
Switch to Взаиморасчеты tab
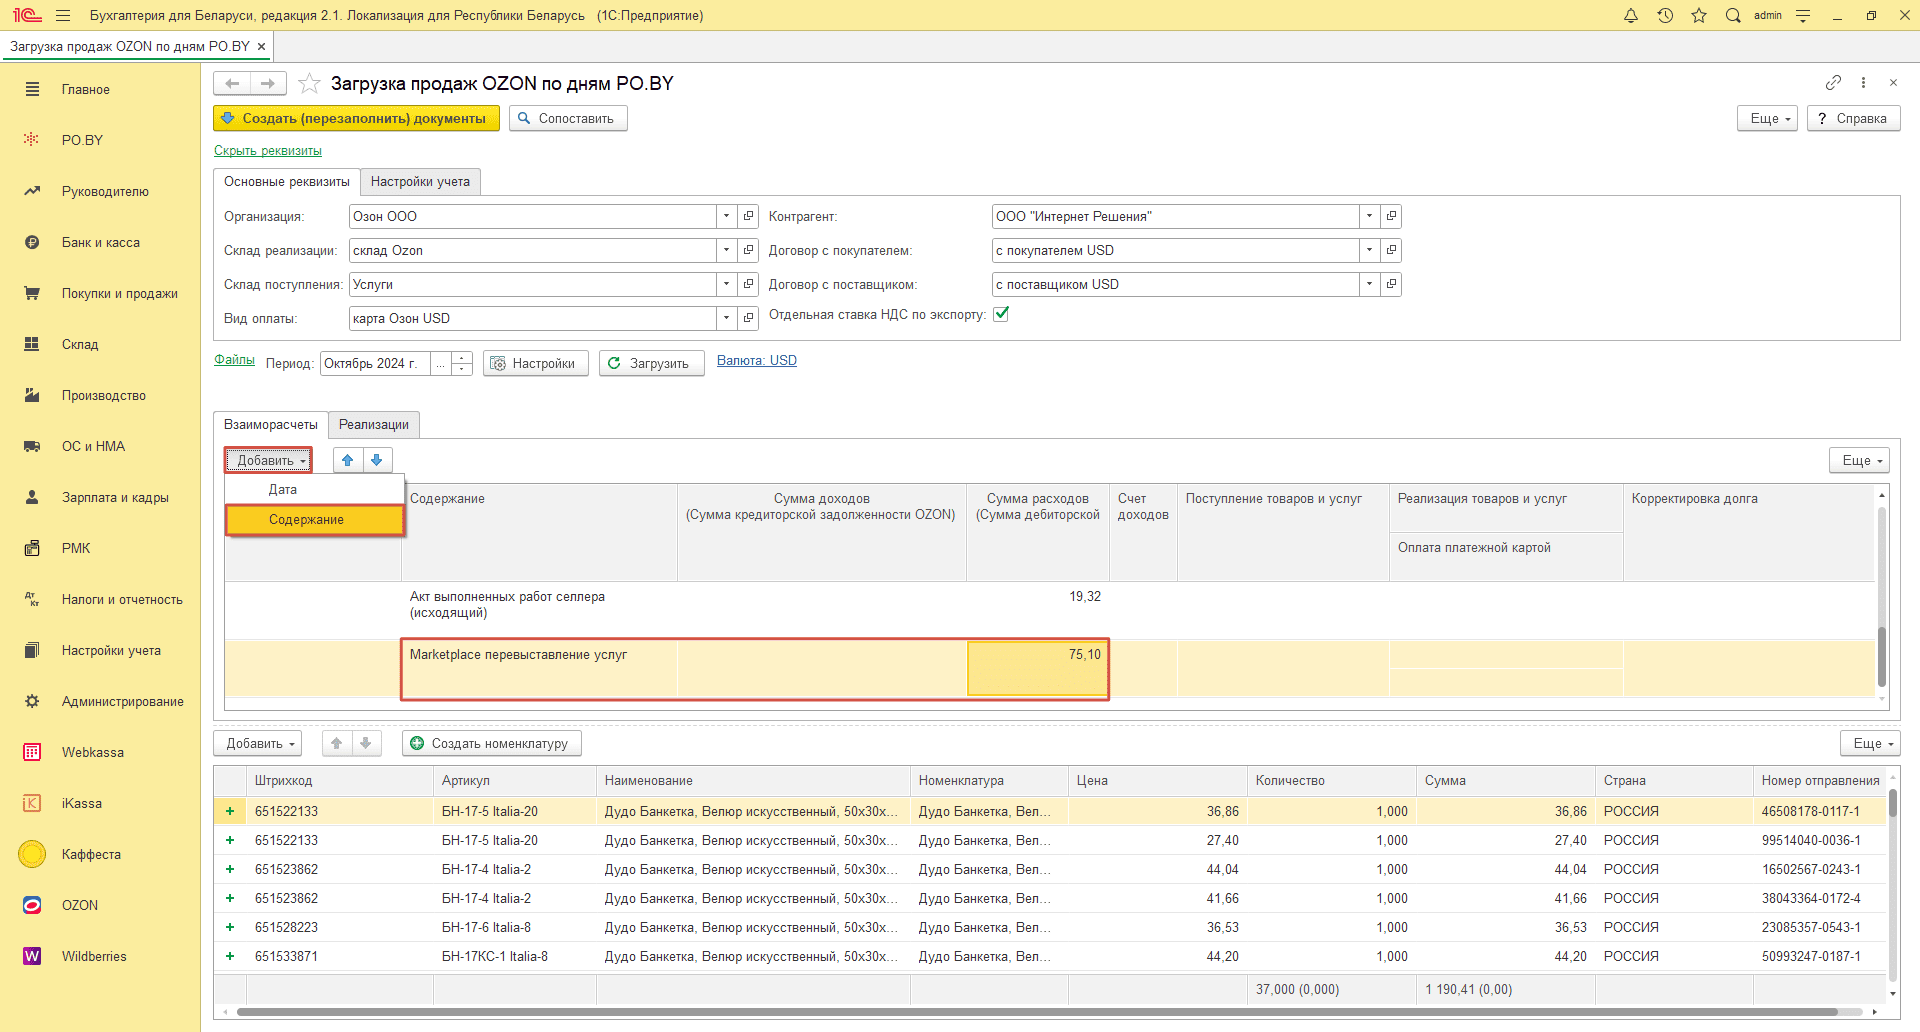tap(271, 424)
